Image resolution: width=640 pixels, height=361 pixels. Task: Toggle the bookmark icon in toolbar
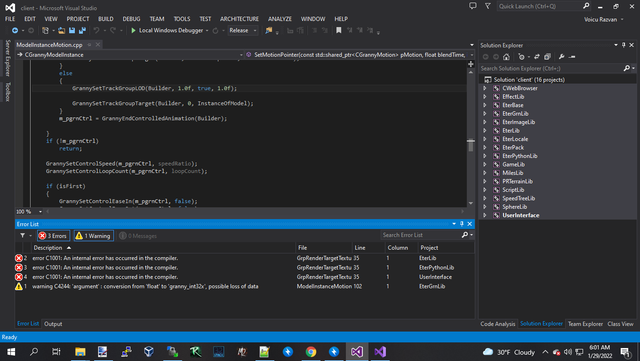[338, 31]
